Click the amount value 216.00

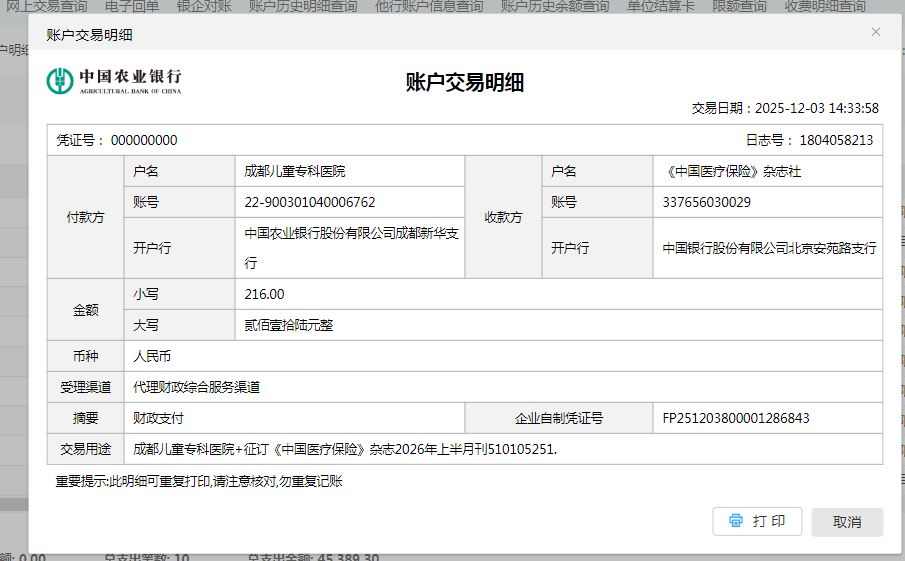coord(265,294)
